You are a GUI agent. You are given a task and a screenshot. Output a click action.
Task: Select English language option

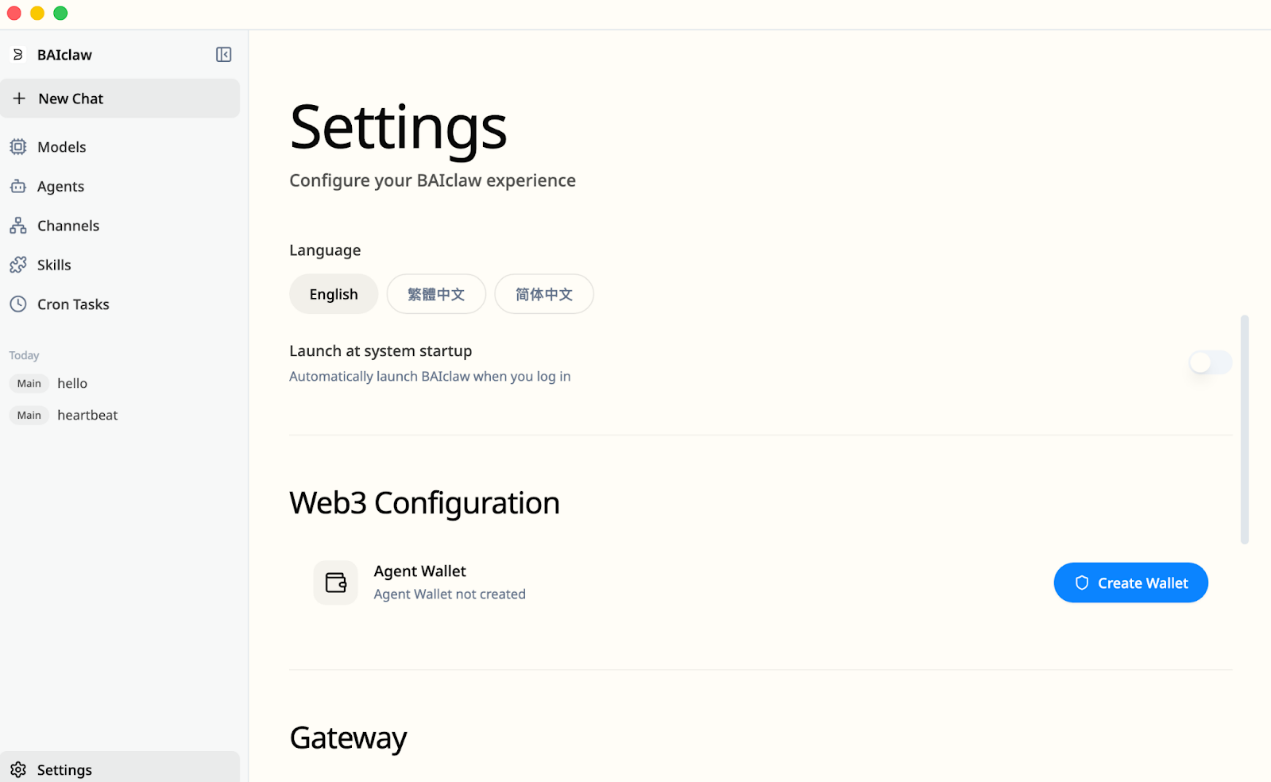[333, 294]
